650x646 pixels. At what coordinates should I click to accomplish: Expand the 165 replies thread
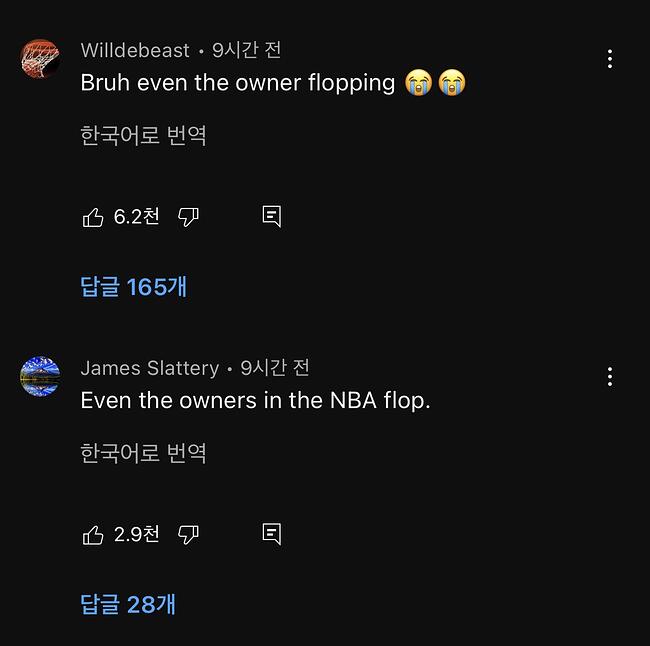coord(134,287)
